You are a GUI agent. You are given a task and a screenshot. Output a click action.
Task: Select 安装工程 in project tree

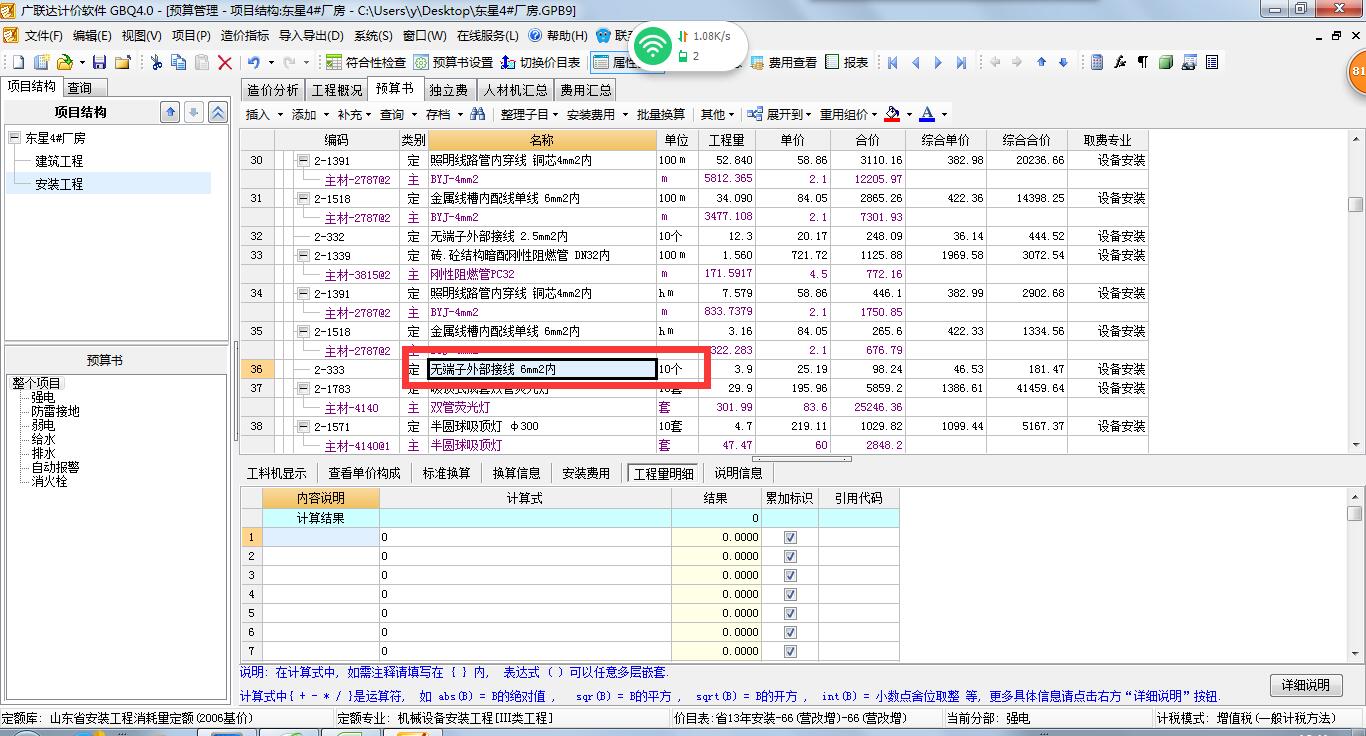click(x=59, y=184)
